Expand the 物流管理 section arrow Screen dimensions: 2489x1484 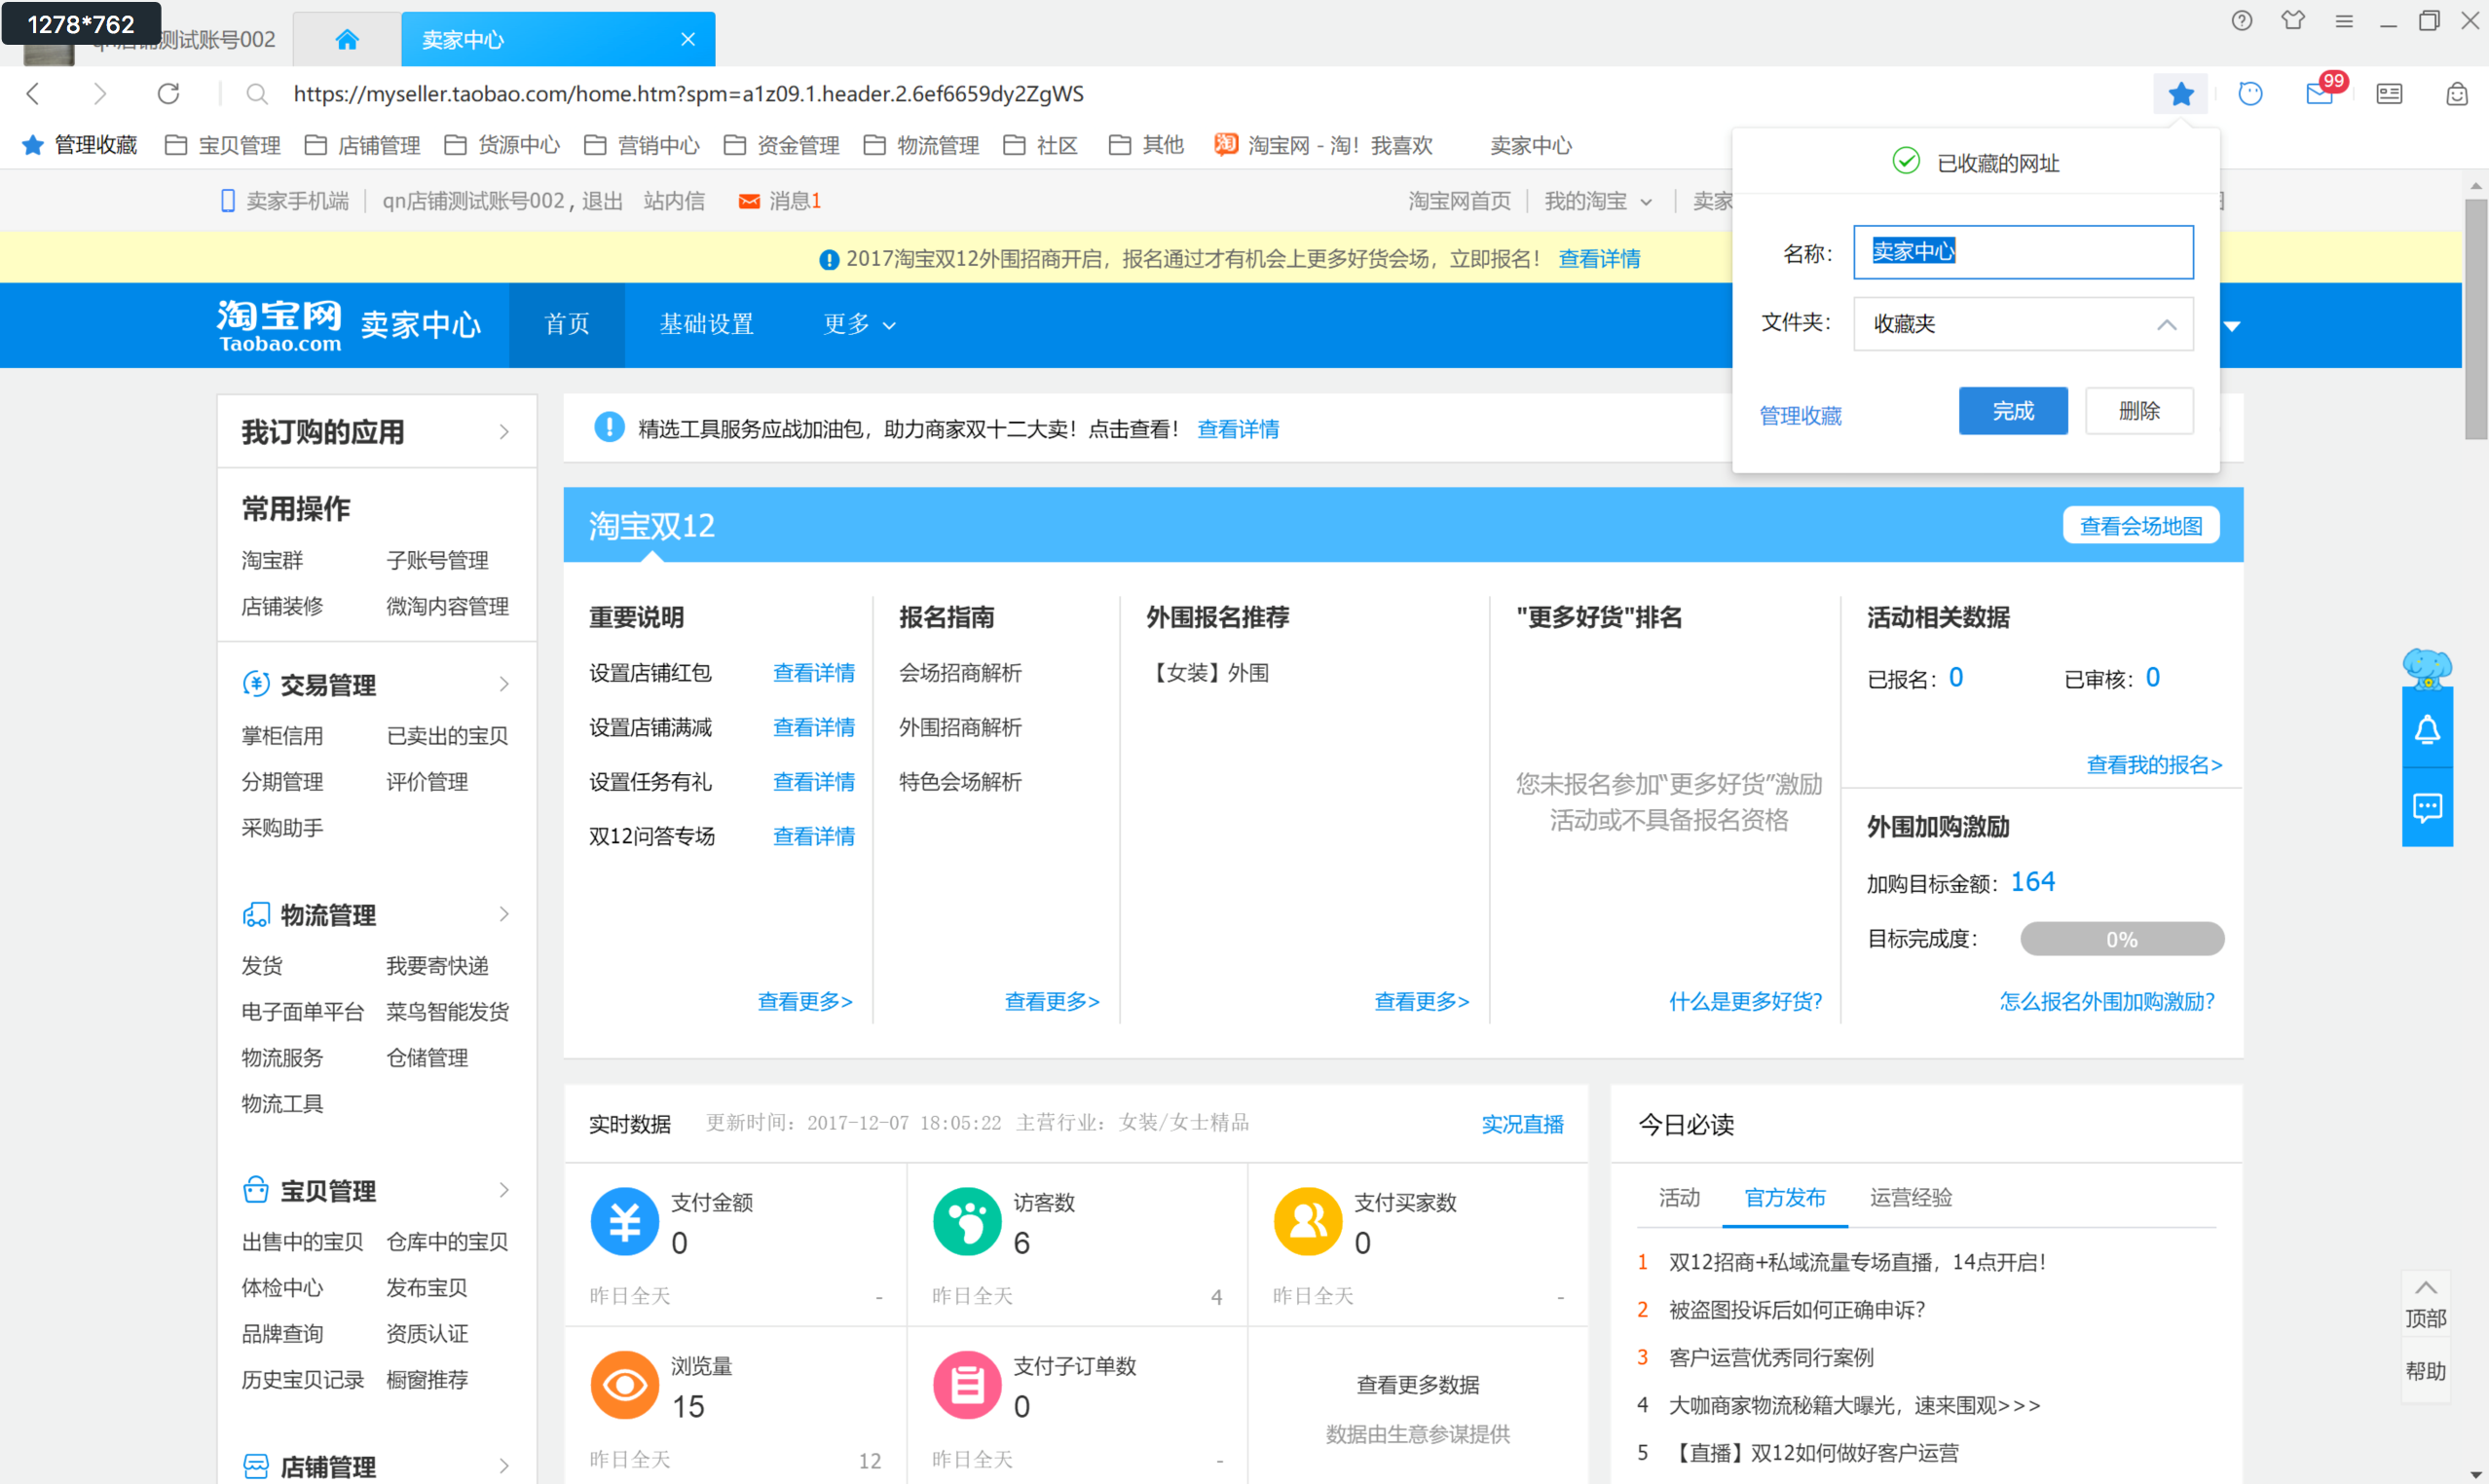[x=504, y=914]
